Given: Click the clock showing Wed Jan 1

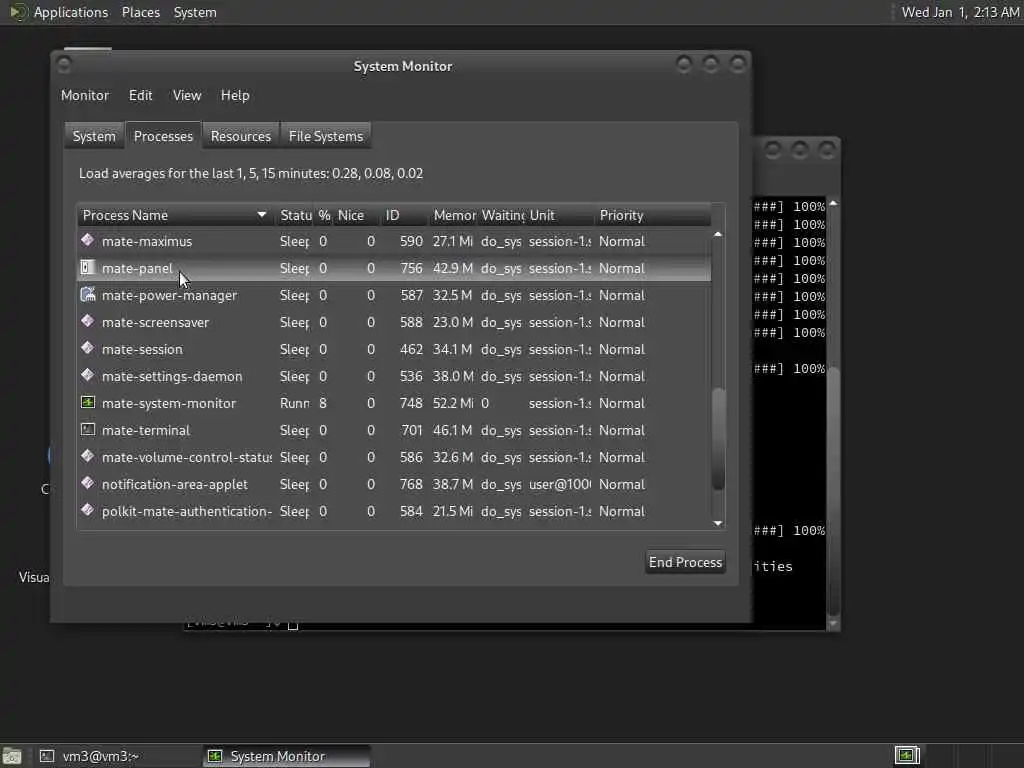Looking at the screenshot, I should pos(960,12).
